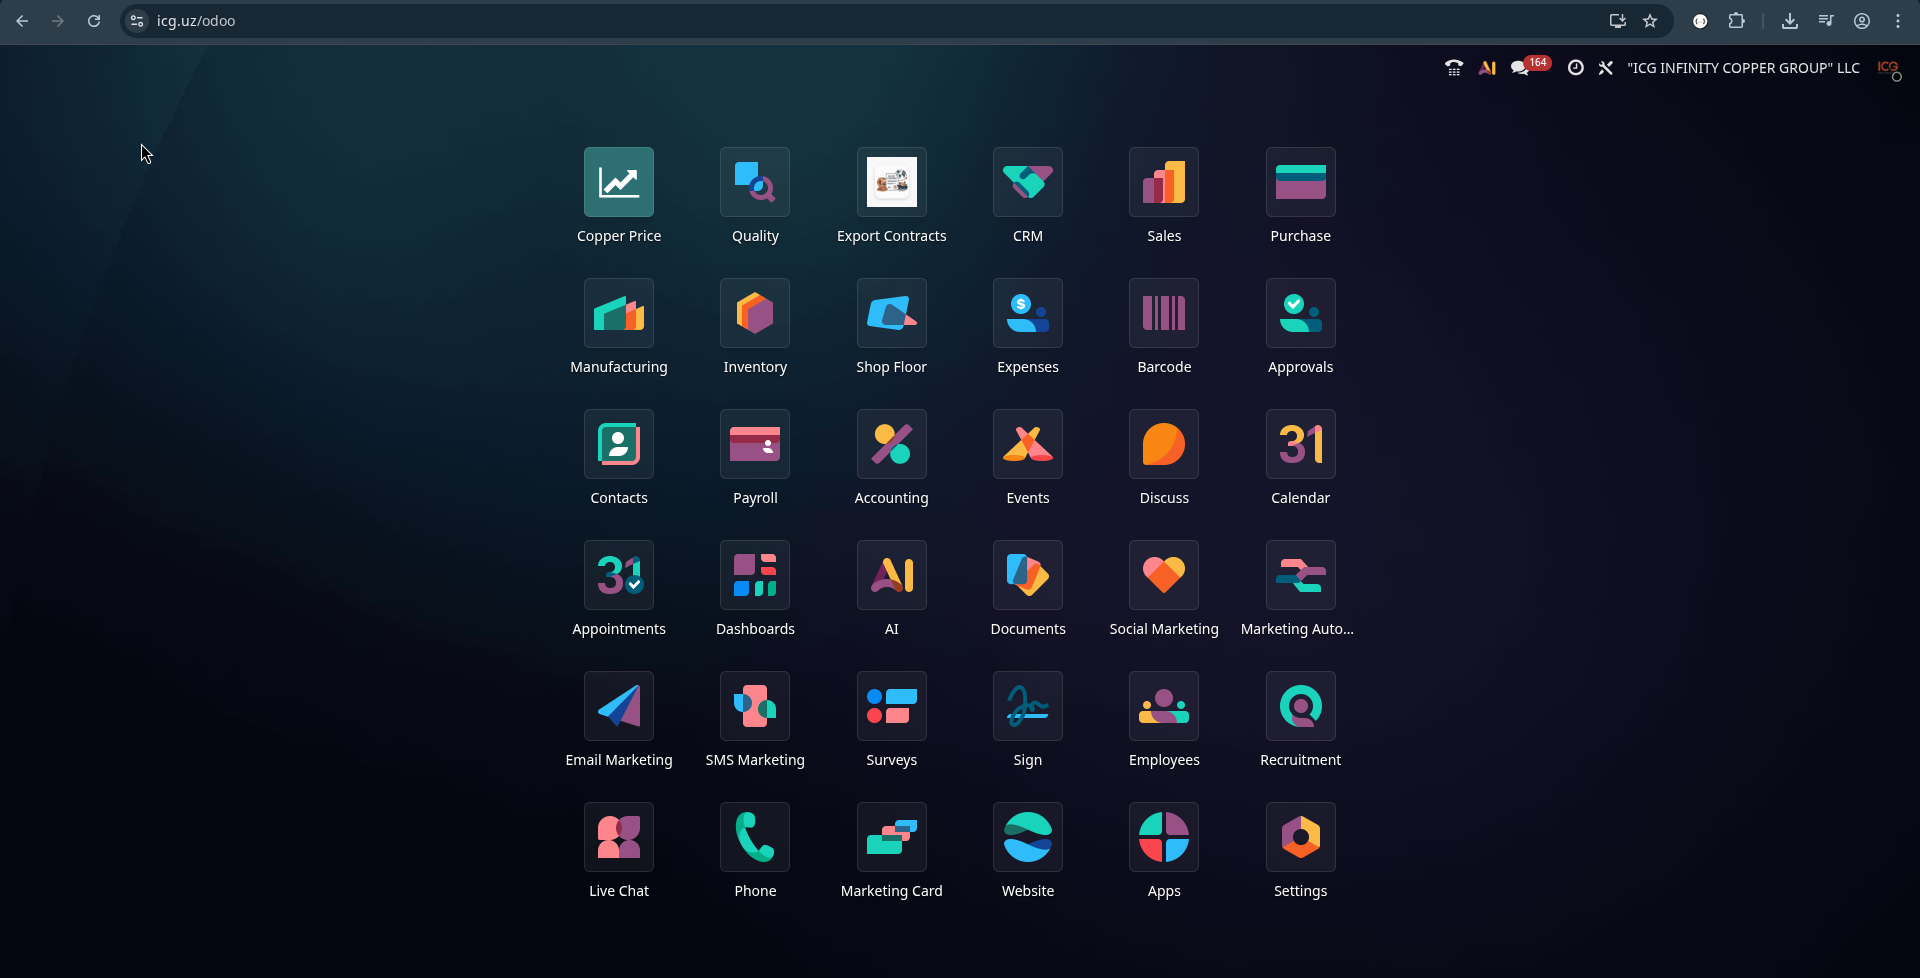Reload the icg.uz/odoo page
This screenshot has width=1920, height=978.
pos(94,21)
